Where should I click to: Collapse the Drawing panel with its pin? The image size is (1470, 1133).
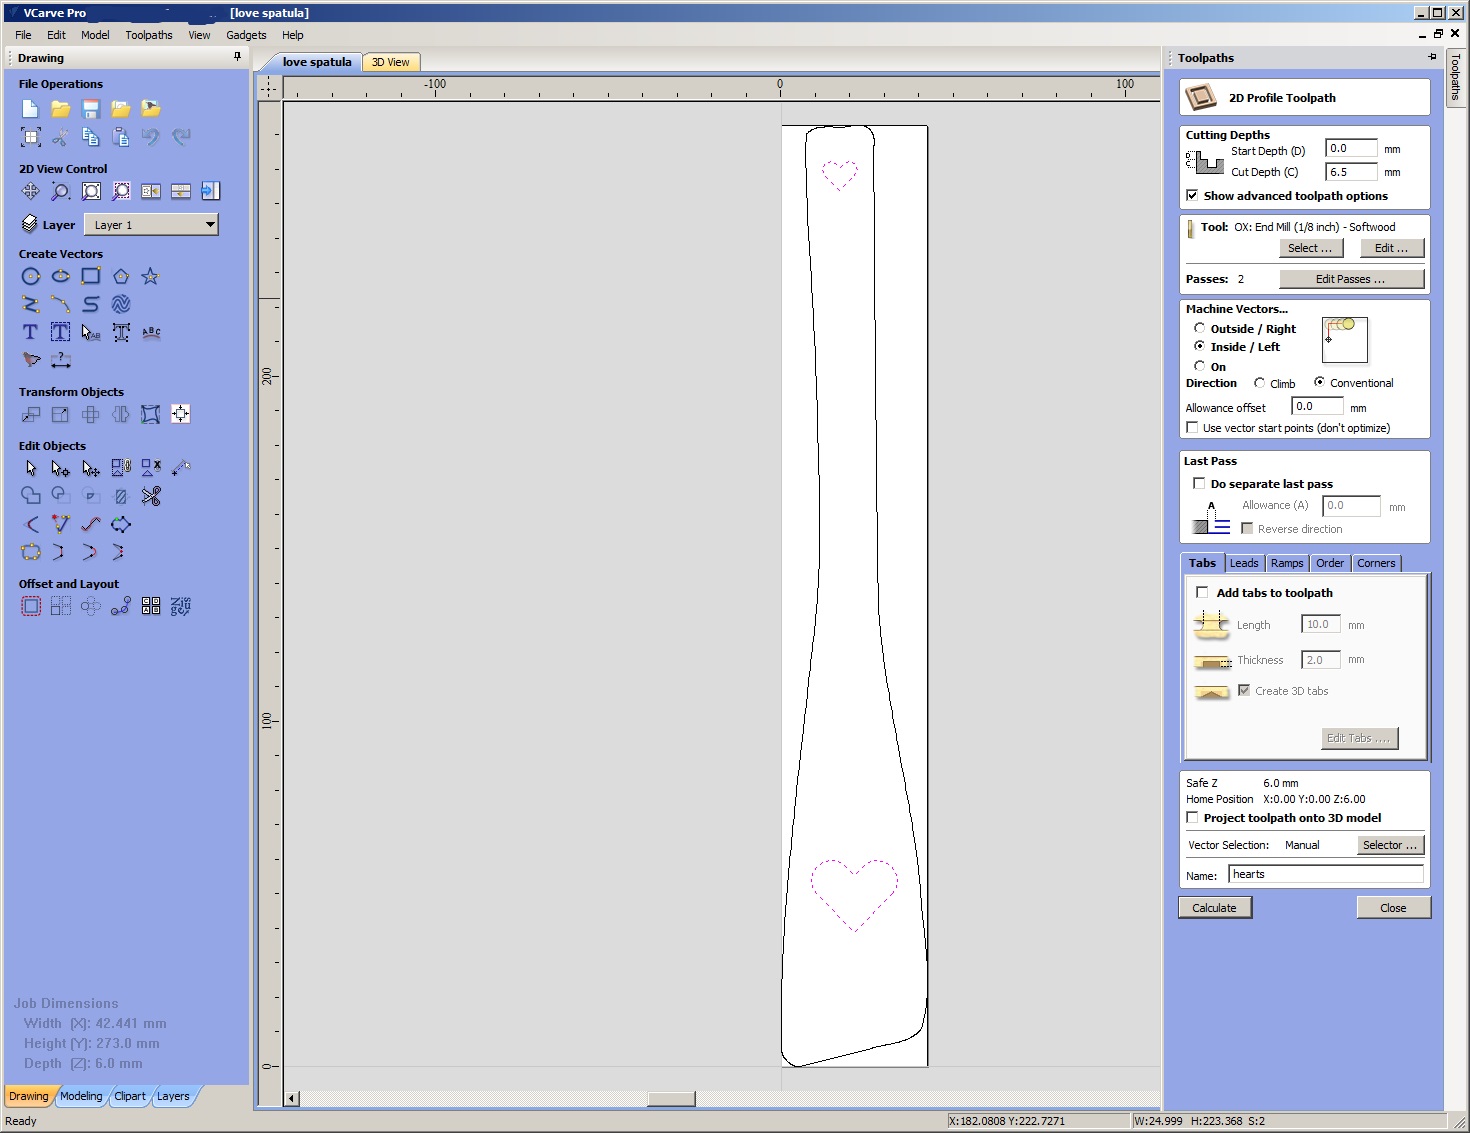236,56
